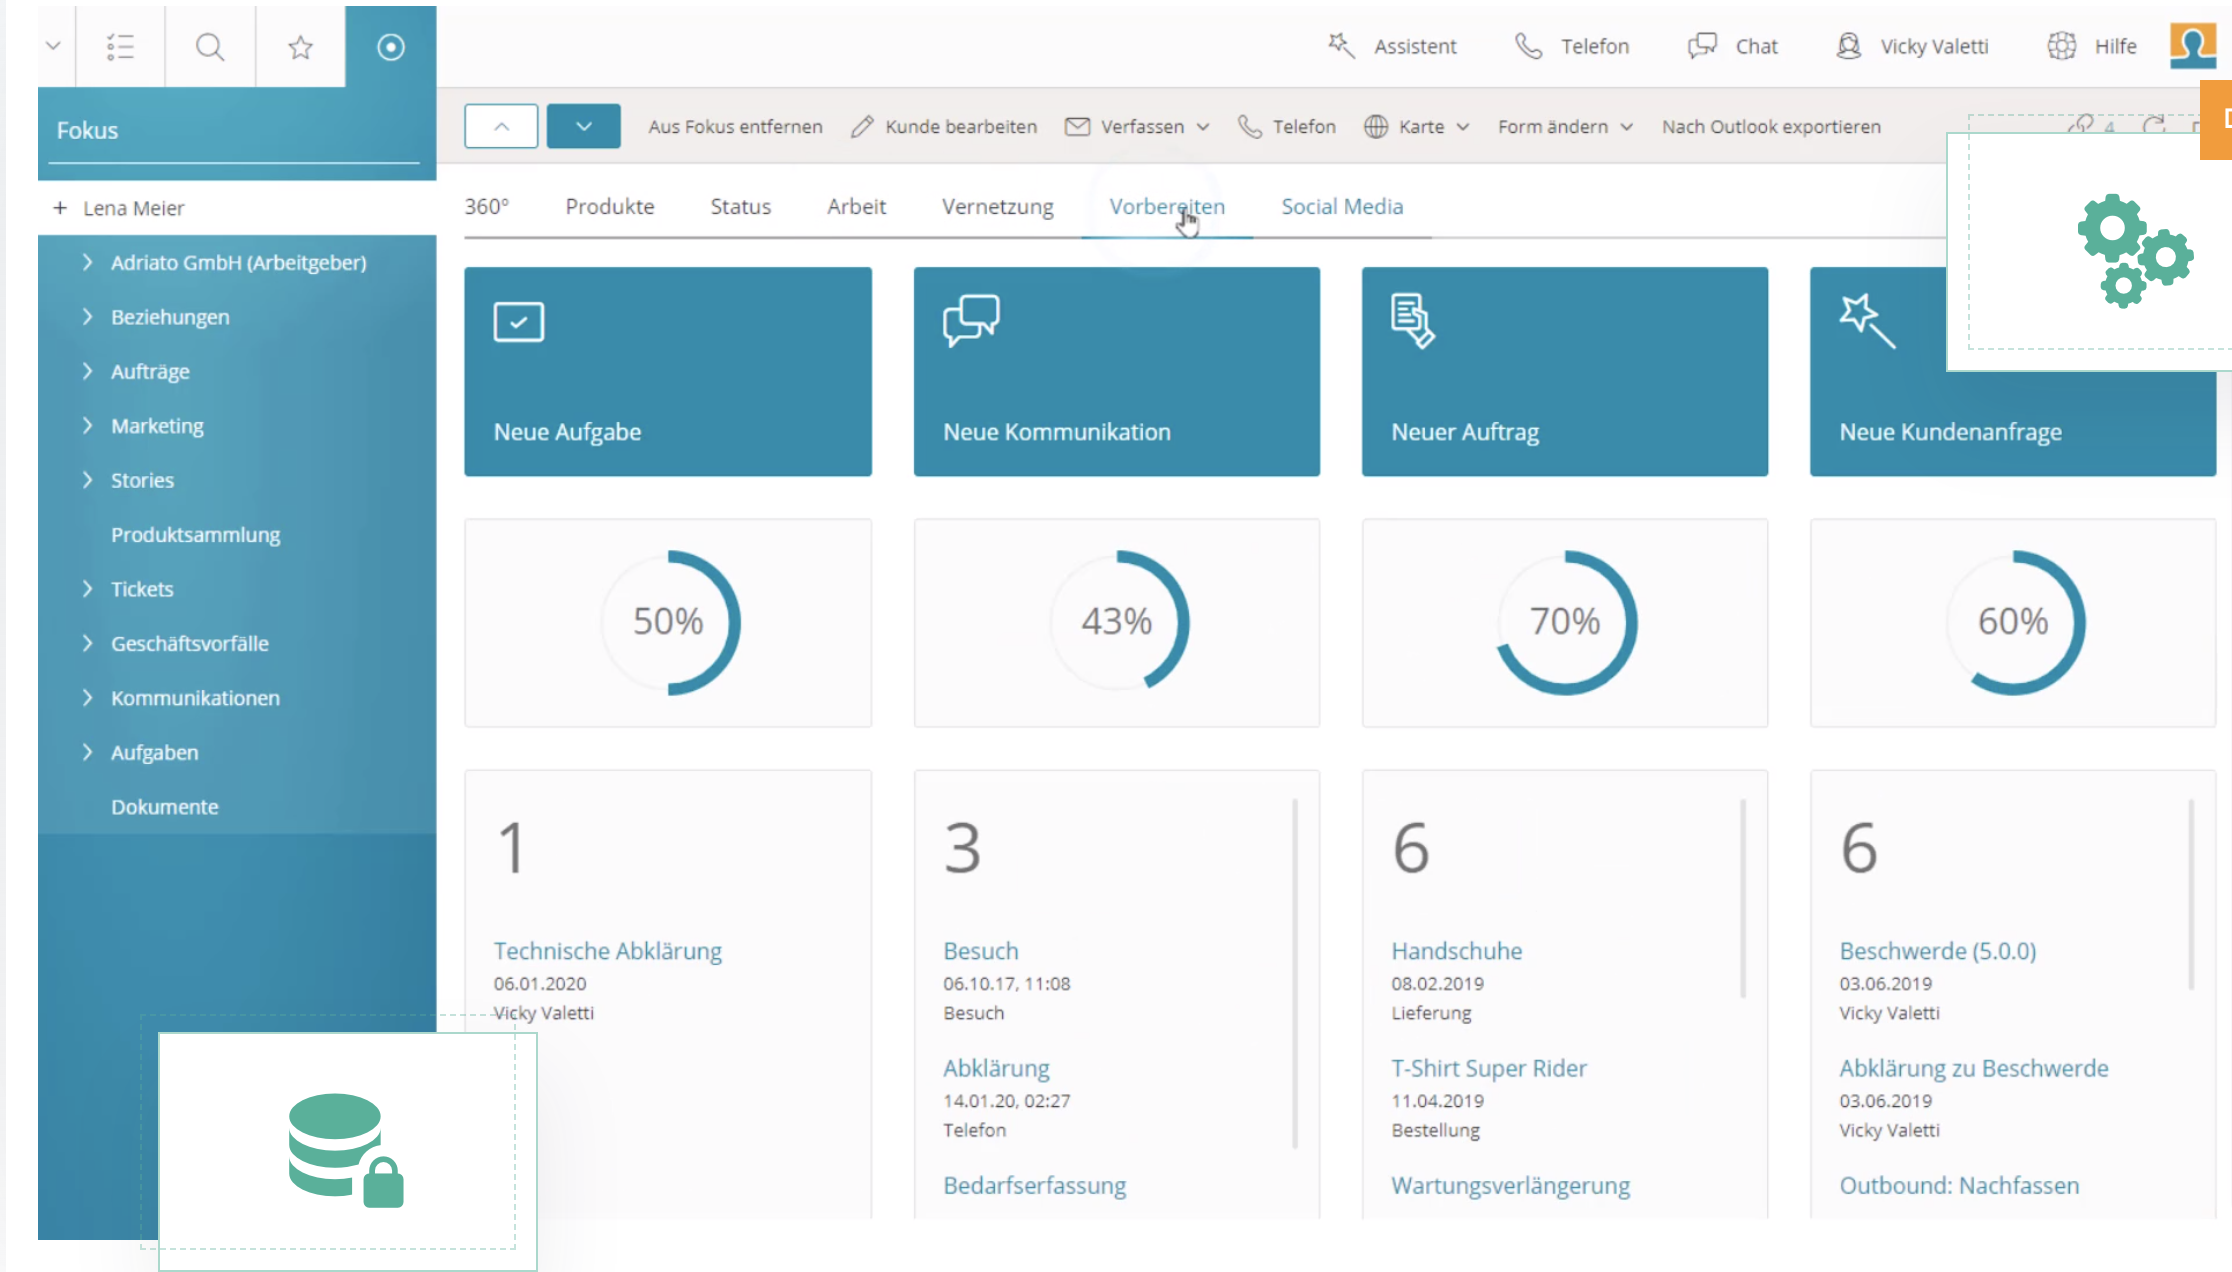Expand the Verfassen dropdown arrow

(1203, 127)
